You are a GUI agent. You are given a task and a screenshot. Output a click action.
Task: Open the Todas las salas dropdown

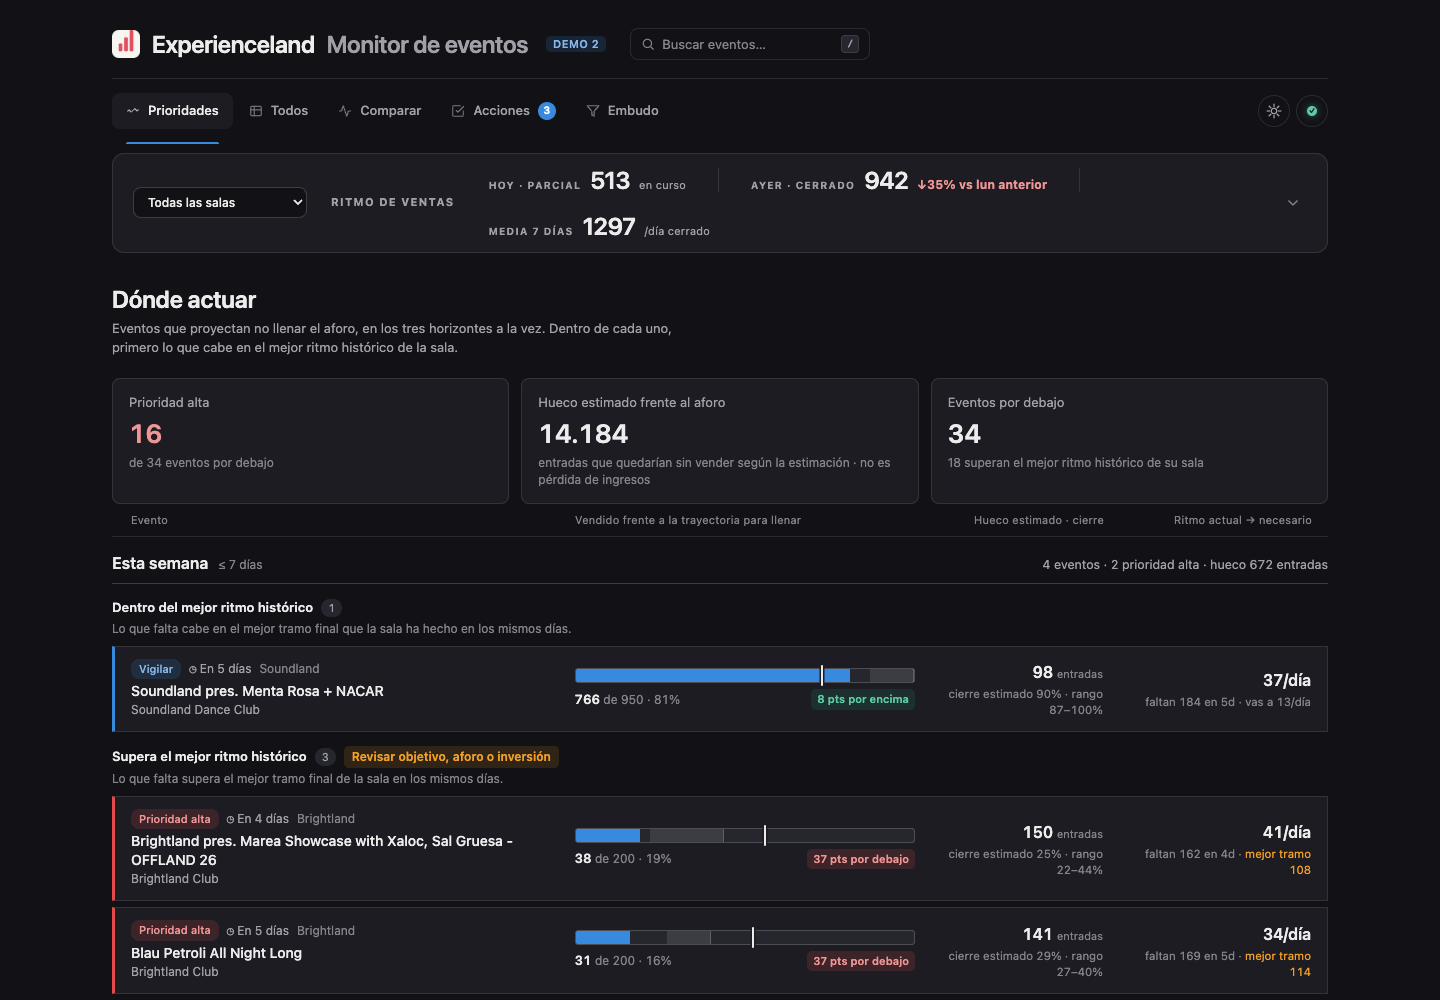[220, 203]
